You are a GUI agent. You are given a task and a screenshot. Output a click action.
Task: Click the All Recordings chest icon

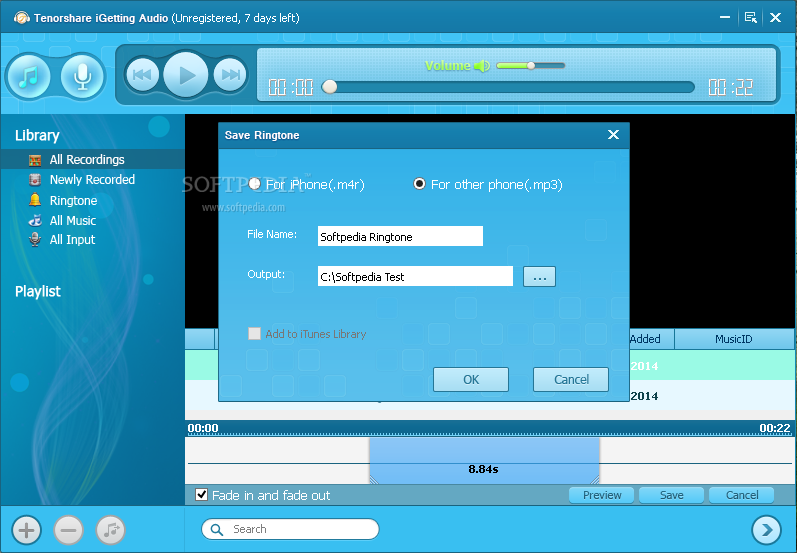coord(35,161)
